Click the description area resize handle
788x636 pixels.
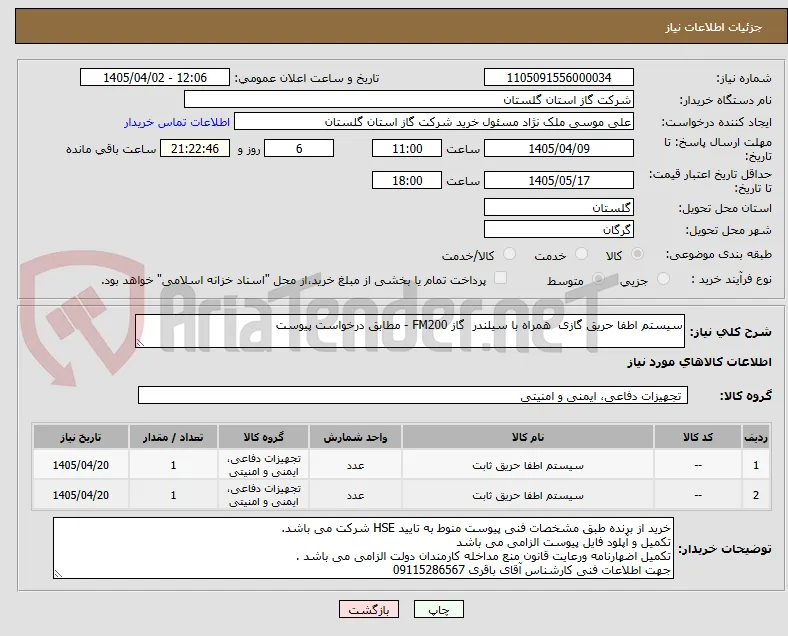[x=140, y=342]
